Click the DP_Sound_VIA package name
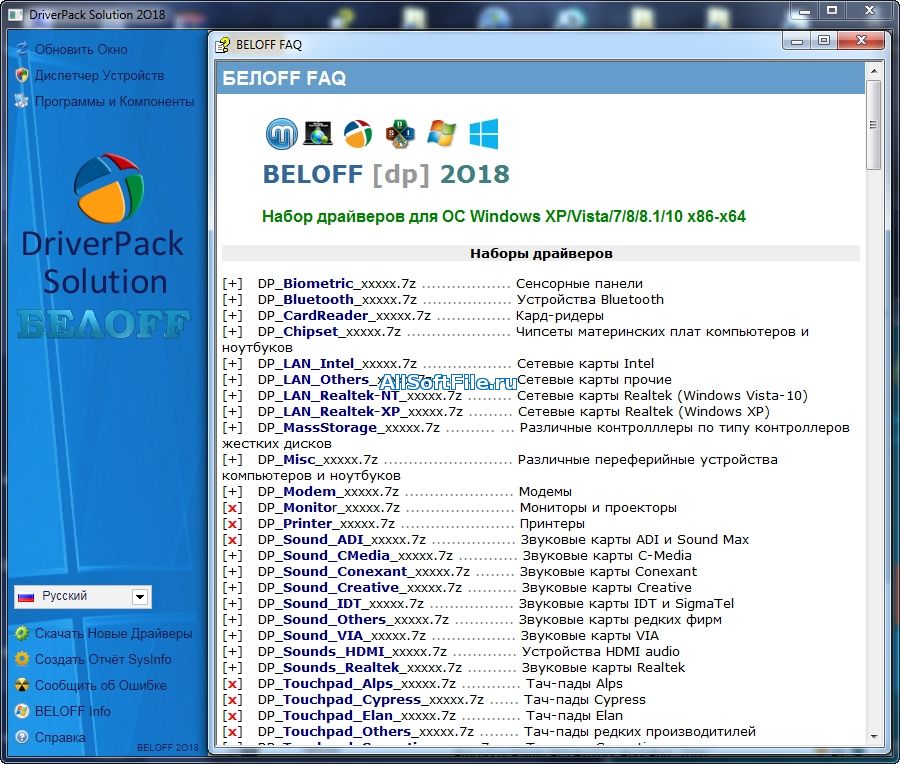Image resolution: width=900 pixels, height=764 pixels. click(x=342, y=636)
